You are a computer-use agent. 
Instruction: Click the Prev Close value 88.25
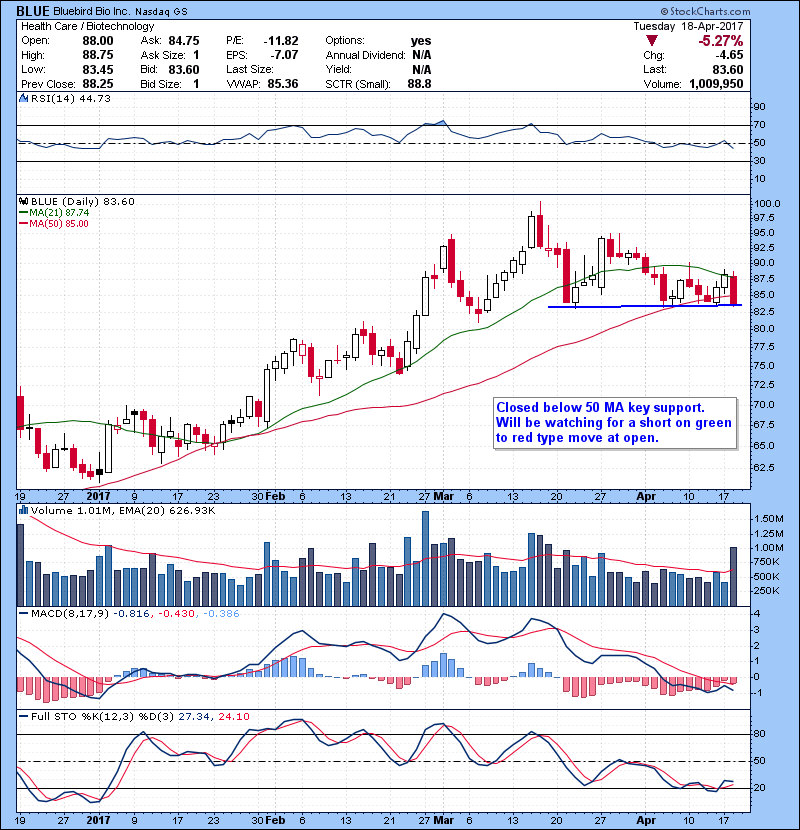(98, 84)
